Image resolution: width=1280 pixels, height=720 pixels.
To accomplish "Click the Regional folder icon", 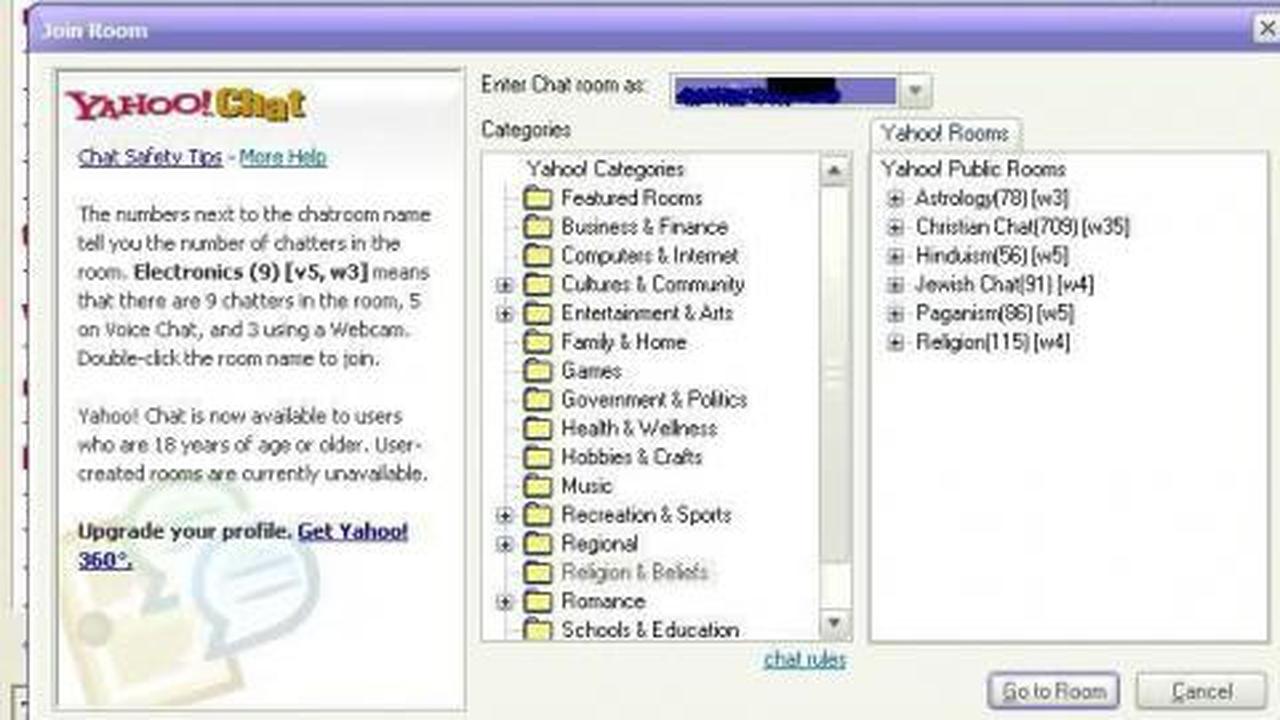I will point(538,544).
